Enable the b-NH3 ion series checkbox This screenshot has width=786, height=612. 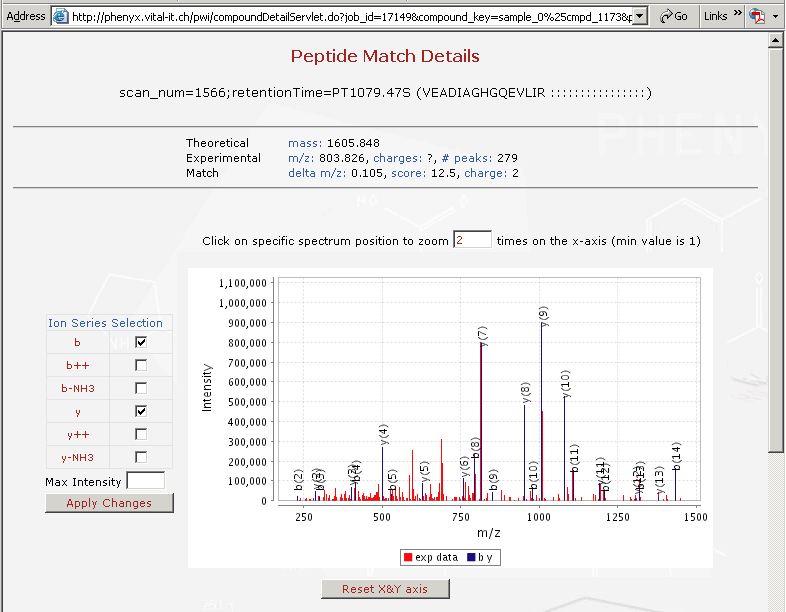coord(141,388)
